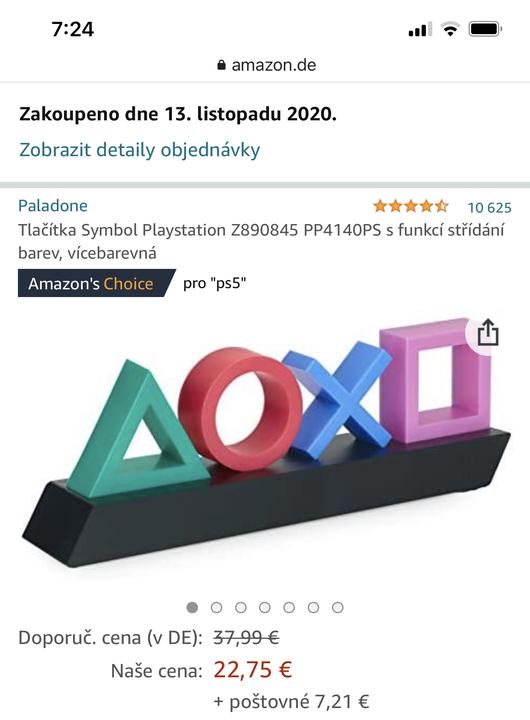Tap the Wi-Fi status icon

click(450, 29)
